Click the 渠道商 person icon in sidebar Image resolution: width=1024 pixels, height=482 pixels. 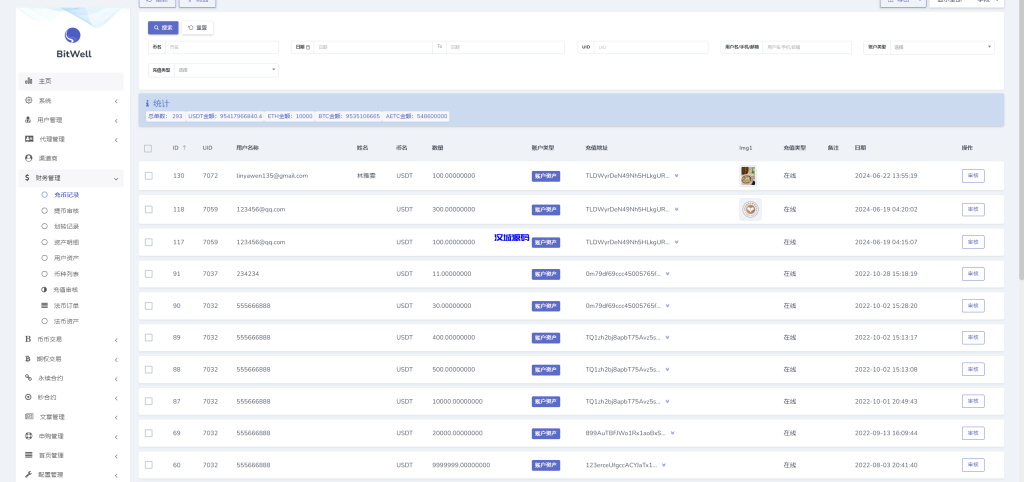[29, 158]
